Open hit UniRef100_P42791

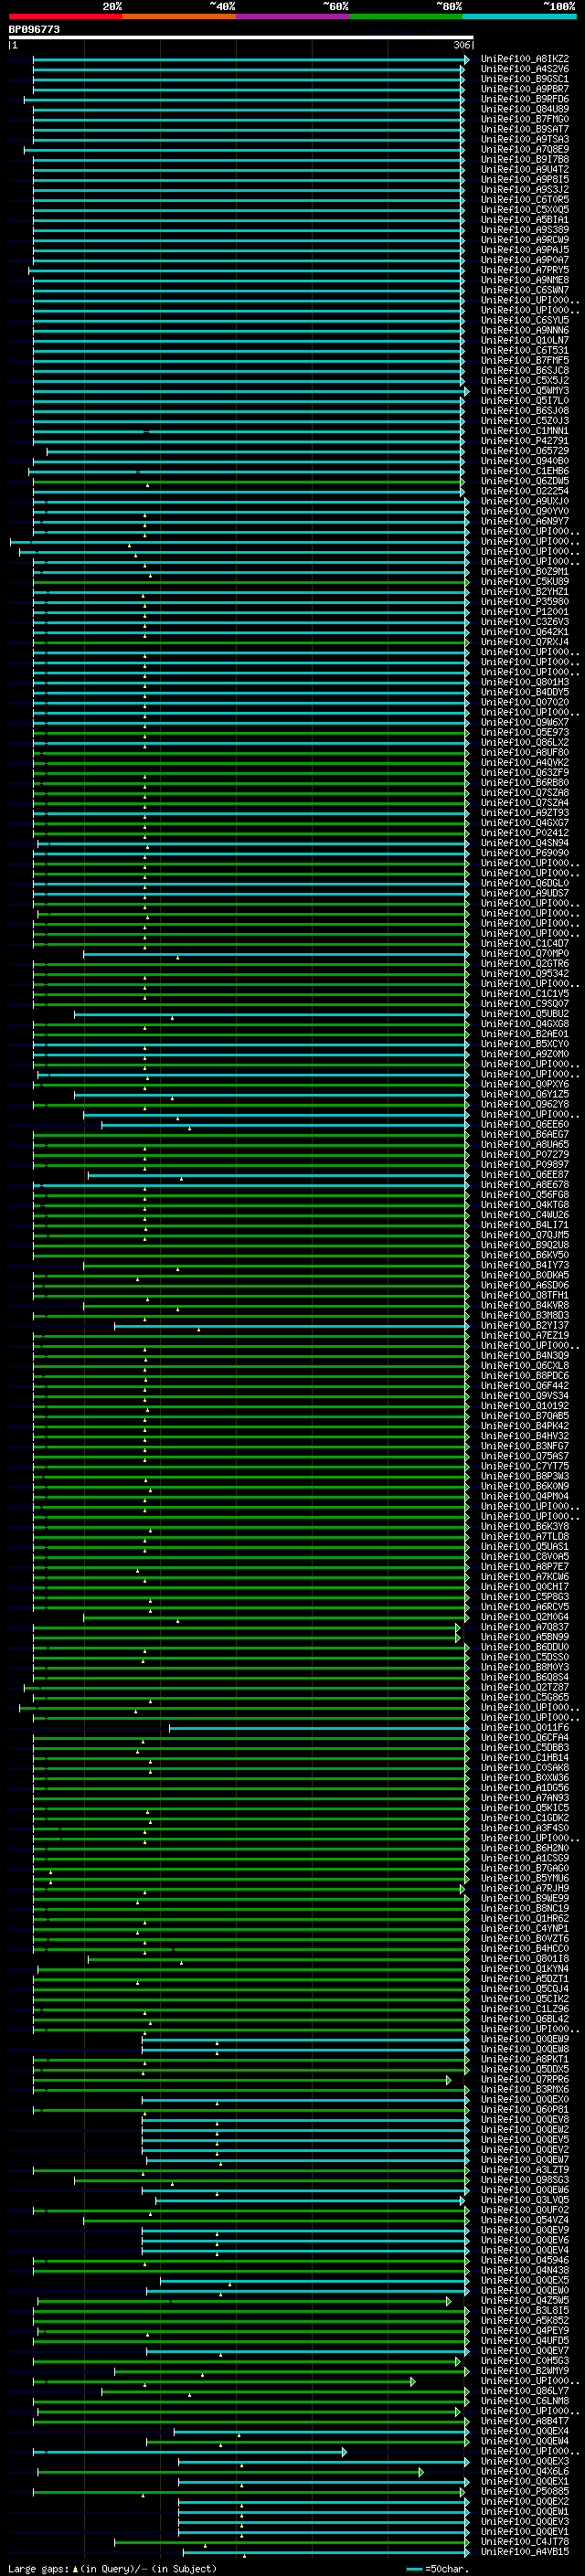[525, 441]
